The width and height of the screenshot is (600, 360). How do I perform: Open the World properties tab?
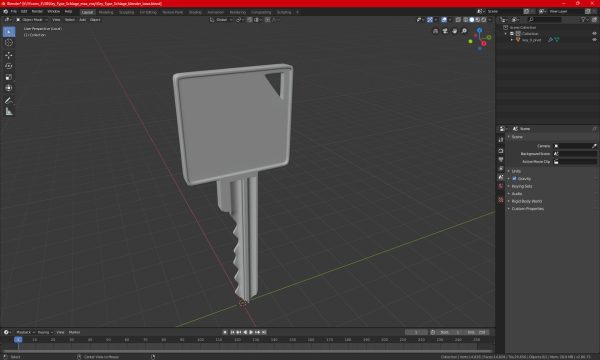[501, 186]
